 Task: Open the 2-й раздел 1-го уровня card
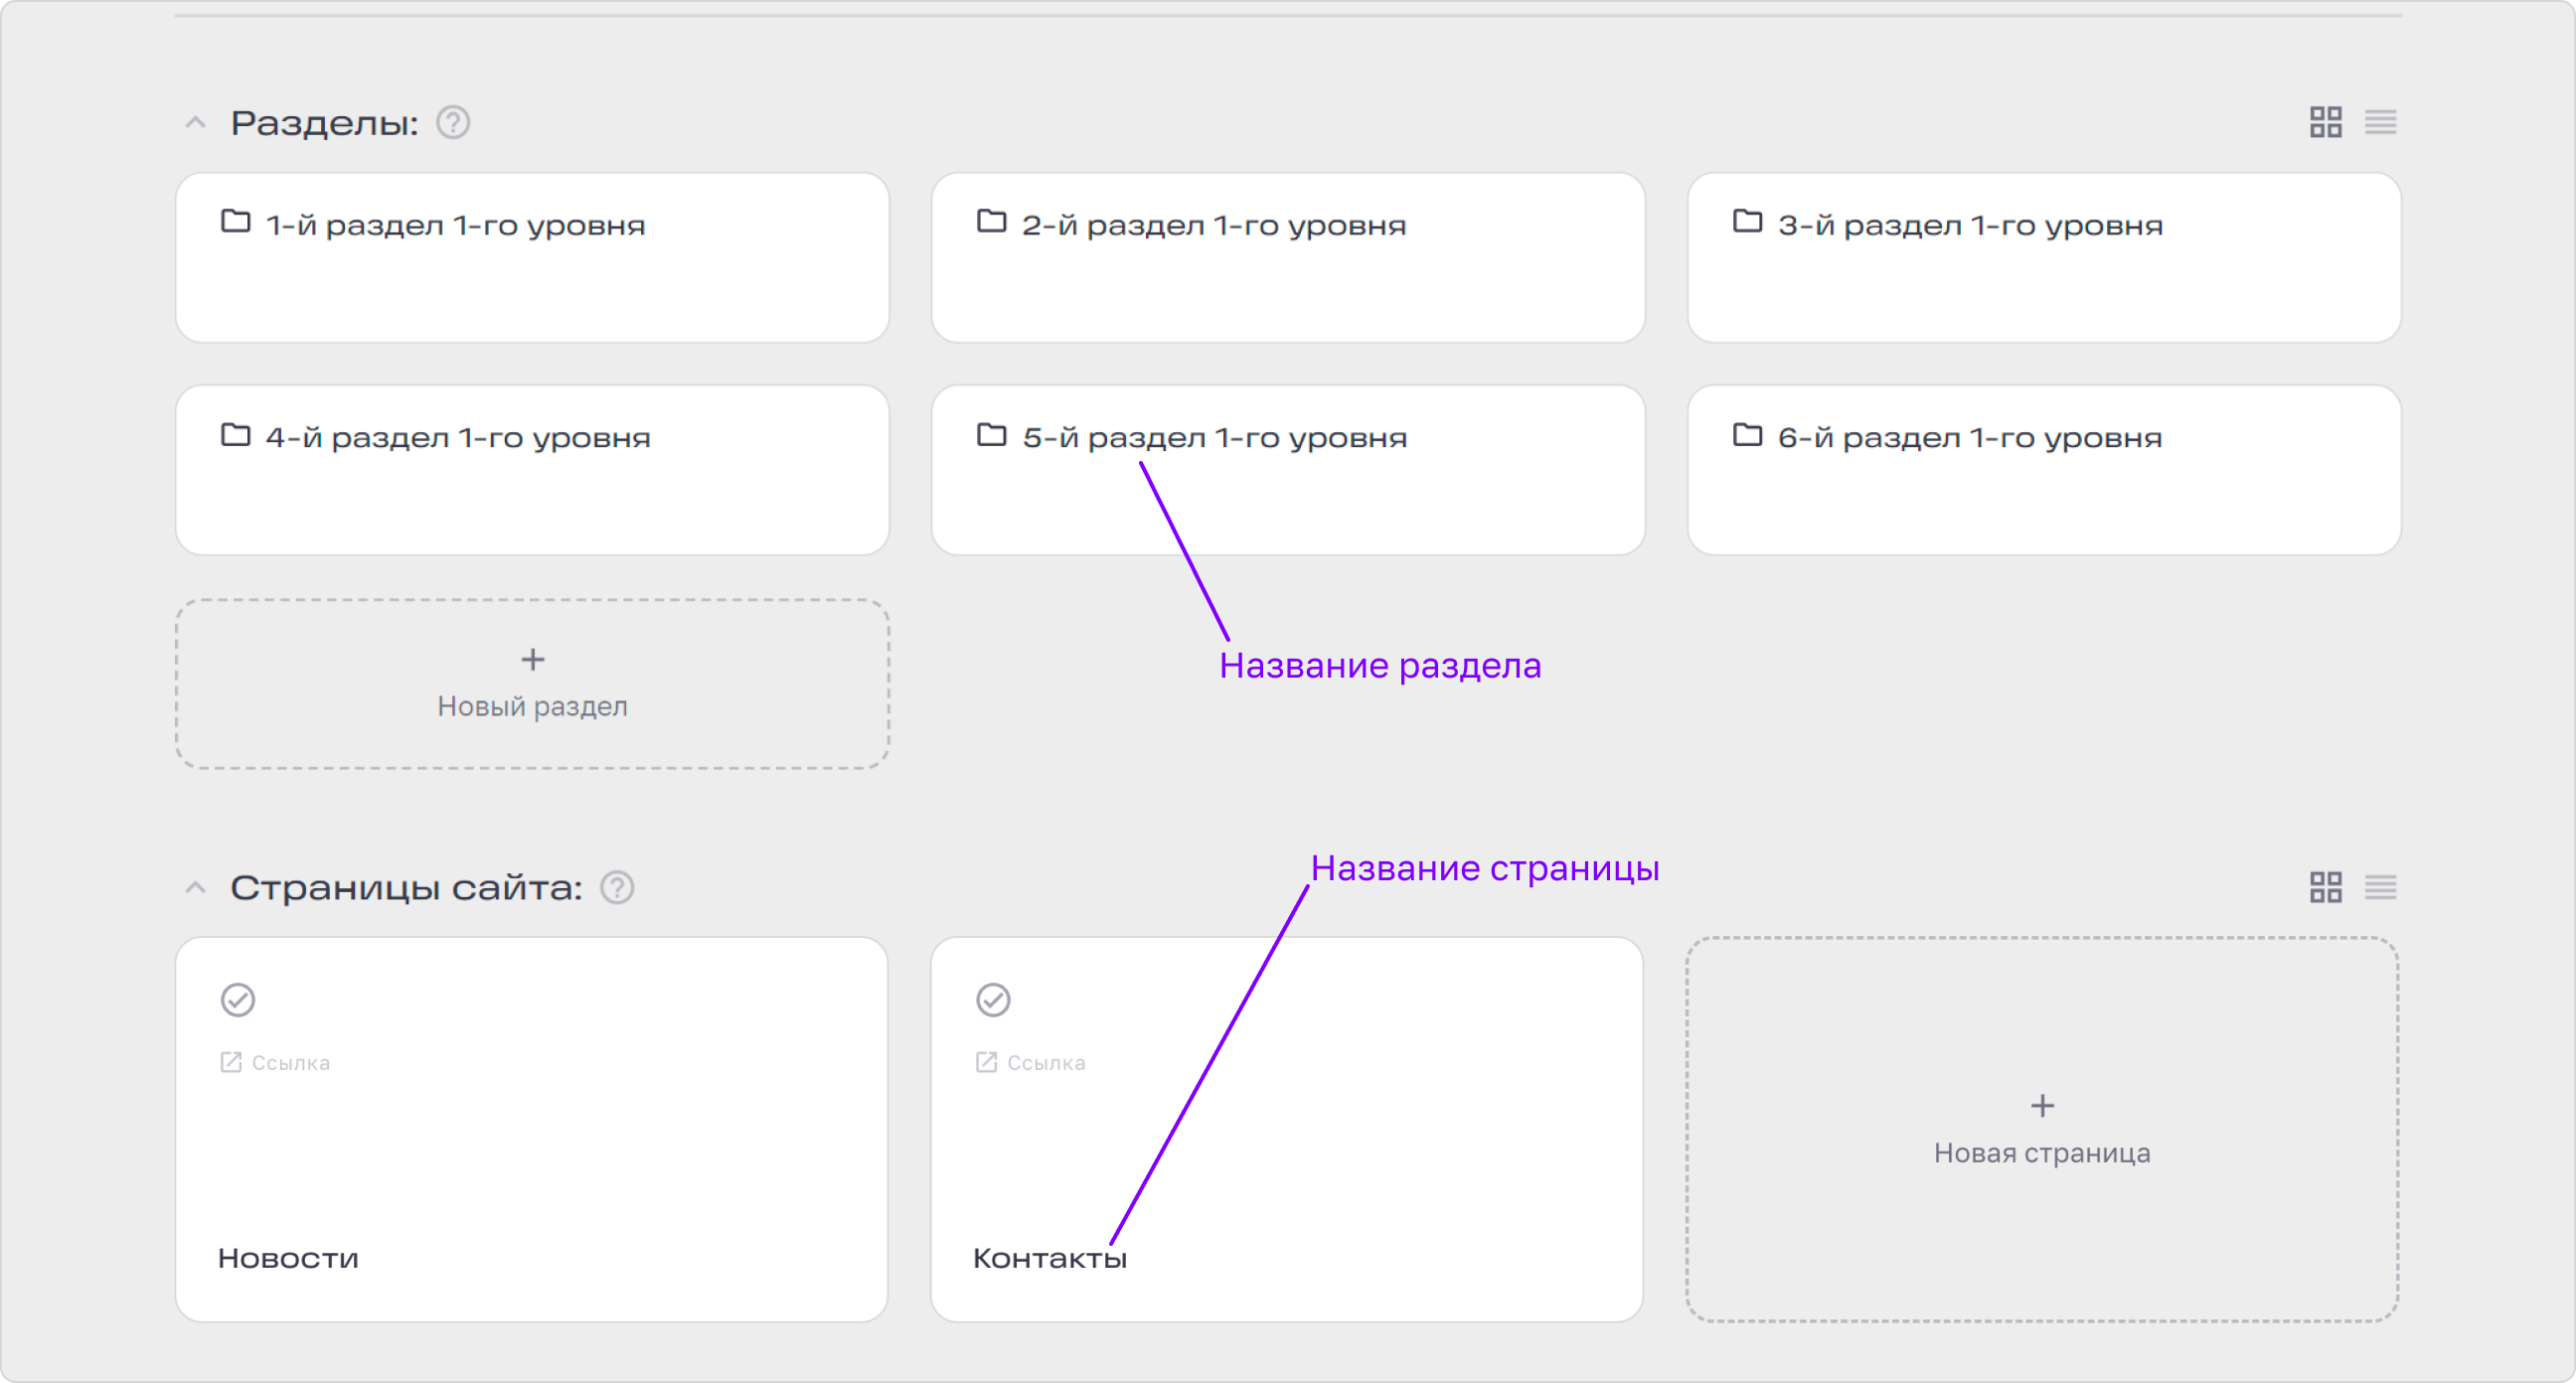tap(1287, 258)
